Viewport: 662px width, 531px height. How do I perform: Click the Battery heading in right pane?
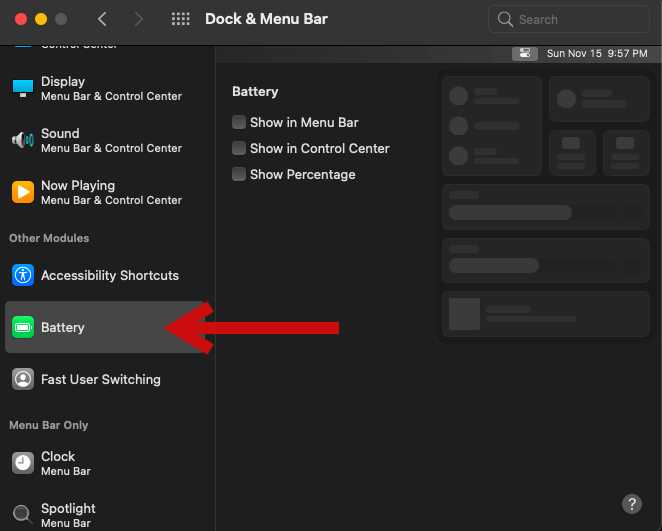click(x=255, y=92)
